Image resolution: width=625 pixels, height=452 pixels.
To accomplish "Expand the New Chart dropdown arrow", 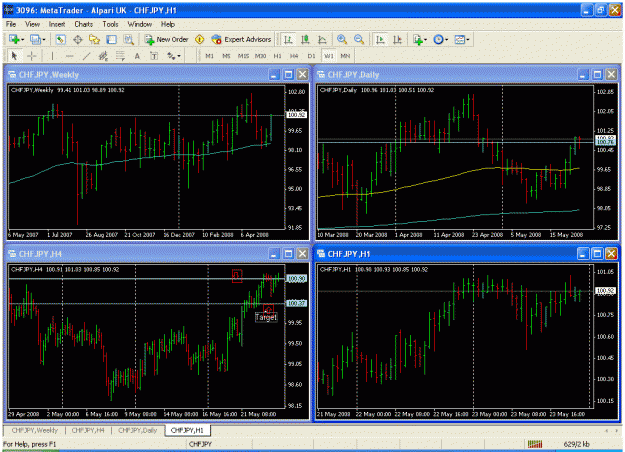I will 23,39.
